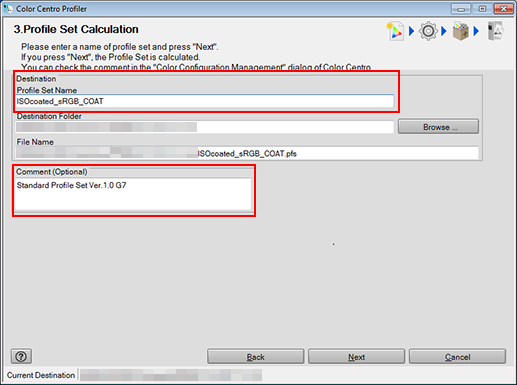The height and width of the screenshot is (385, 517).
Task: Open folder picker with the Browse button
Action: pos(438,127)
